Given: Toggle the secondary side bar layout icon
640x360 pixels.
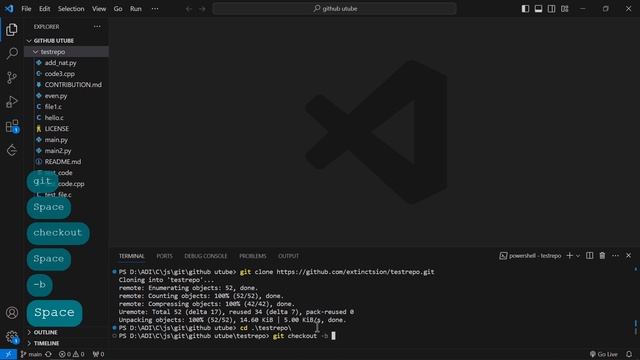Looking at the screenshot, I should (551, 9).
